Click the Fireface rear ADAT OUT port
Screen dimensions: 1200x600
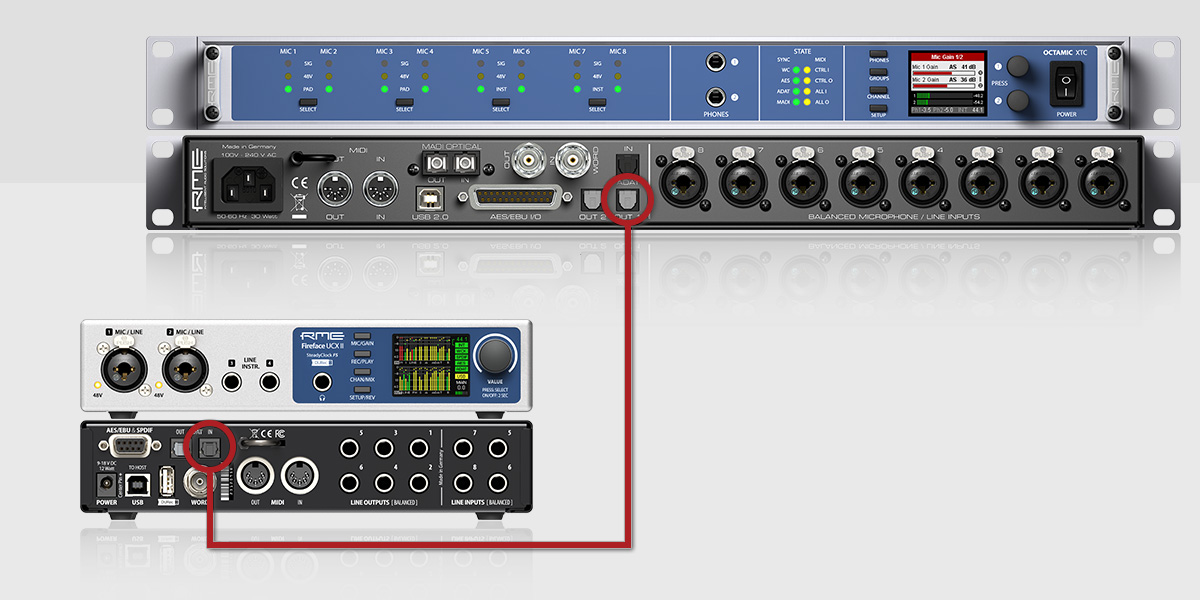tap(177, 448)
